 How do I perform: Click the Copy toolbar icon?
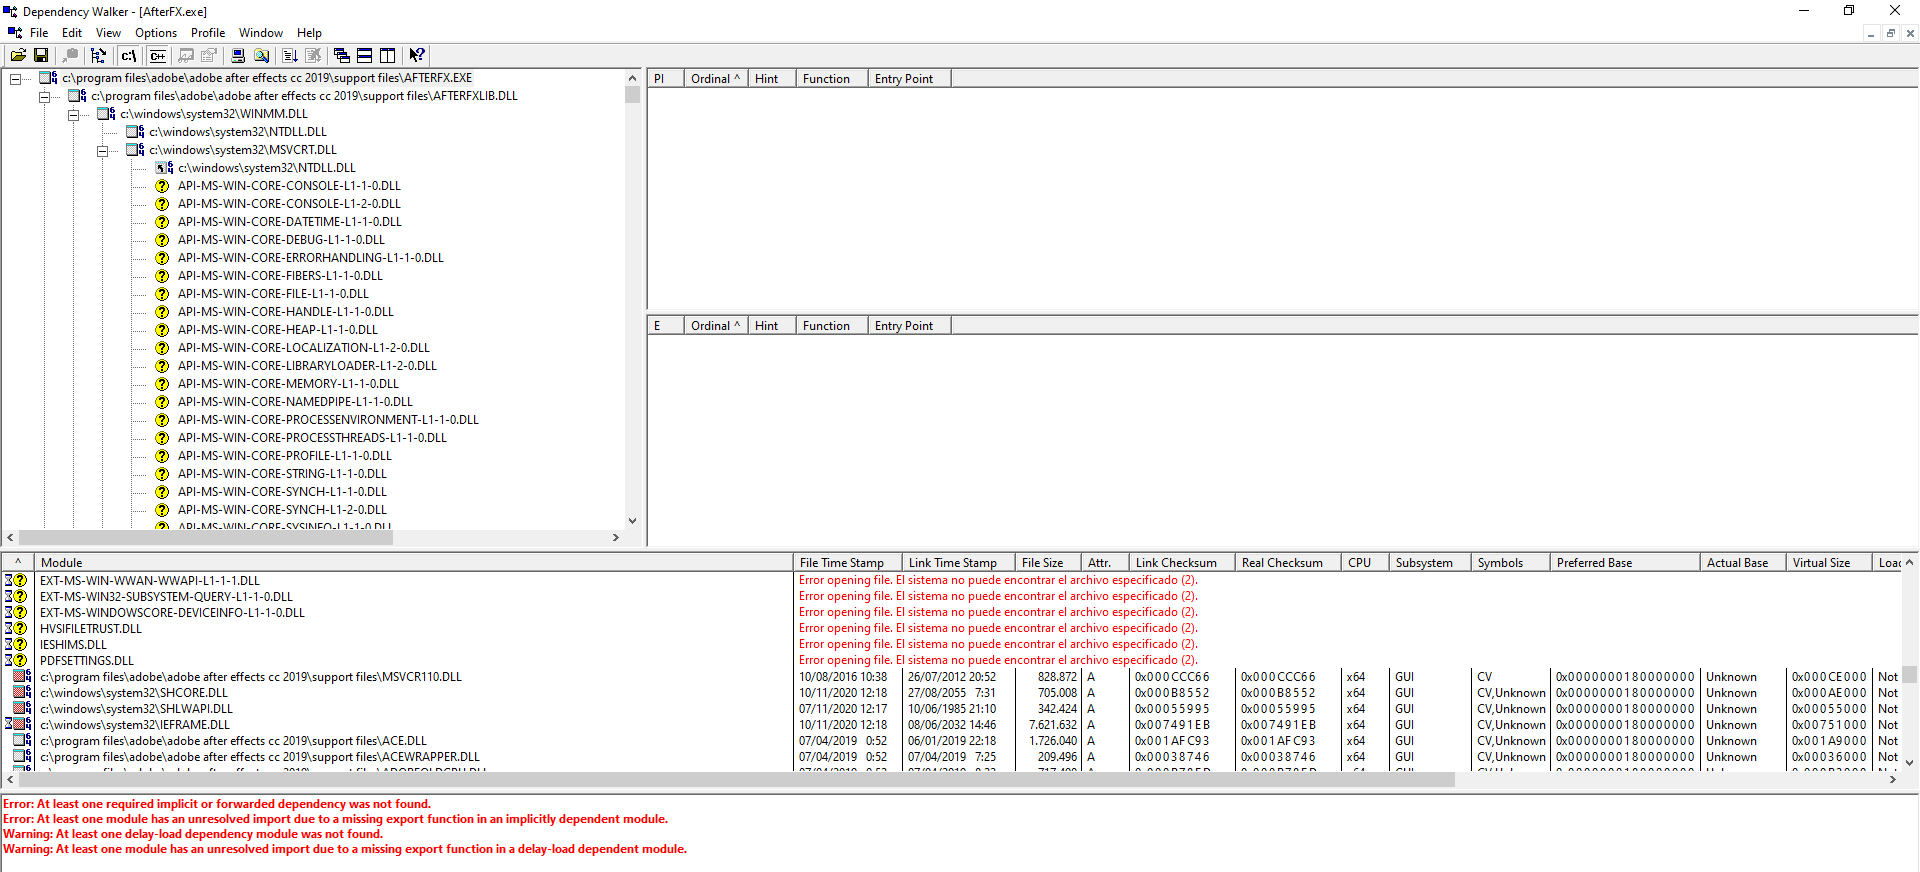[x=70, y=56]
